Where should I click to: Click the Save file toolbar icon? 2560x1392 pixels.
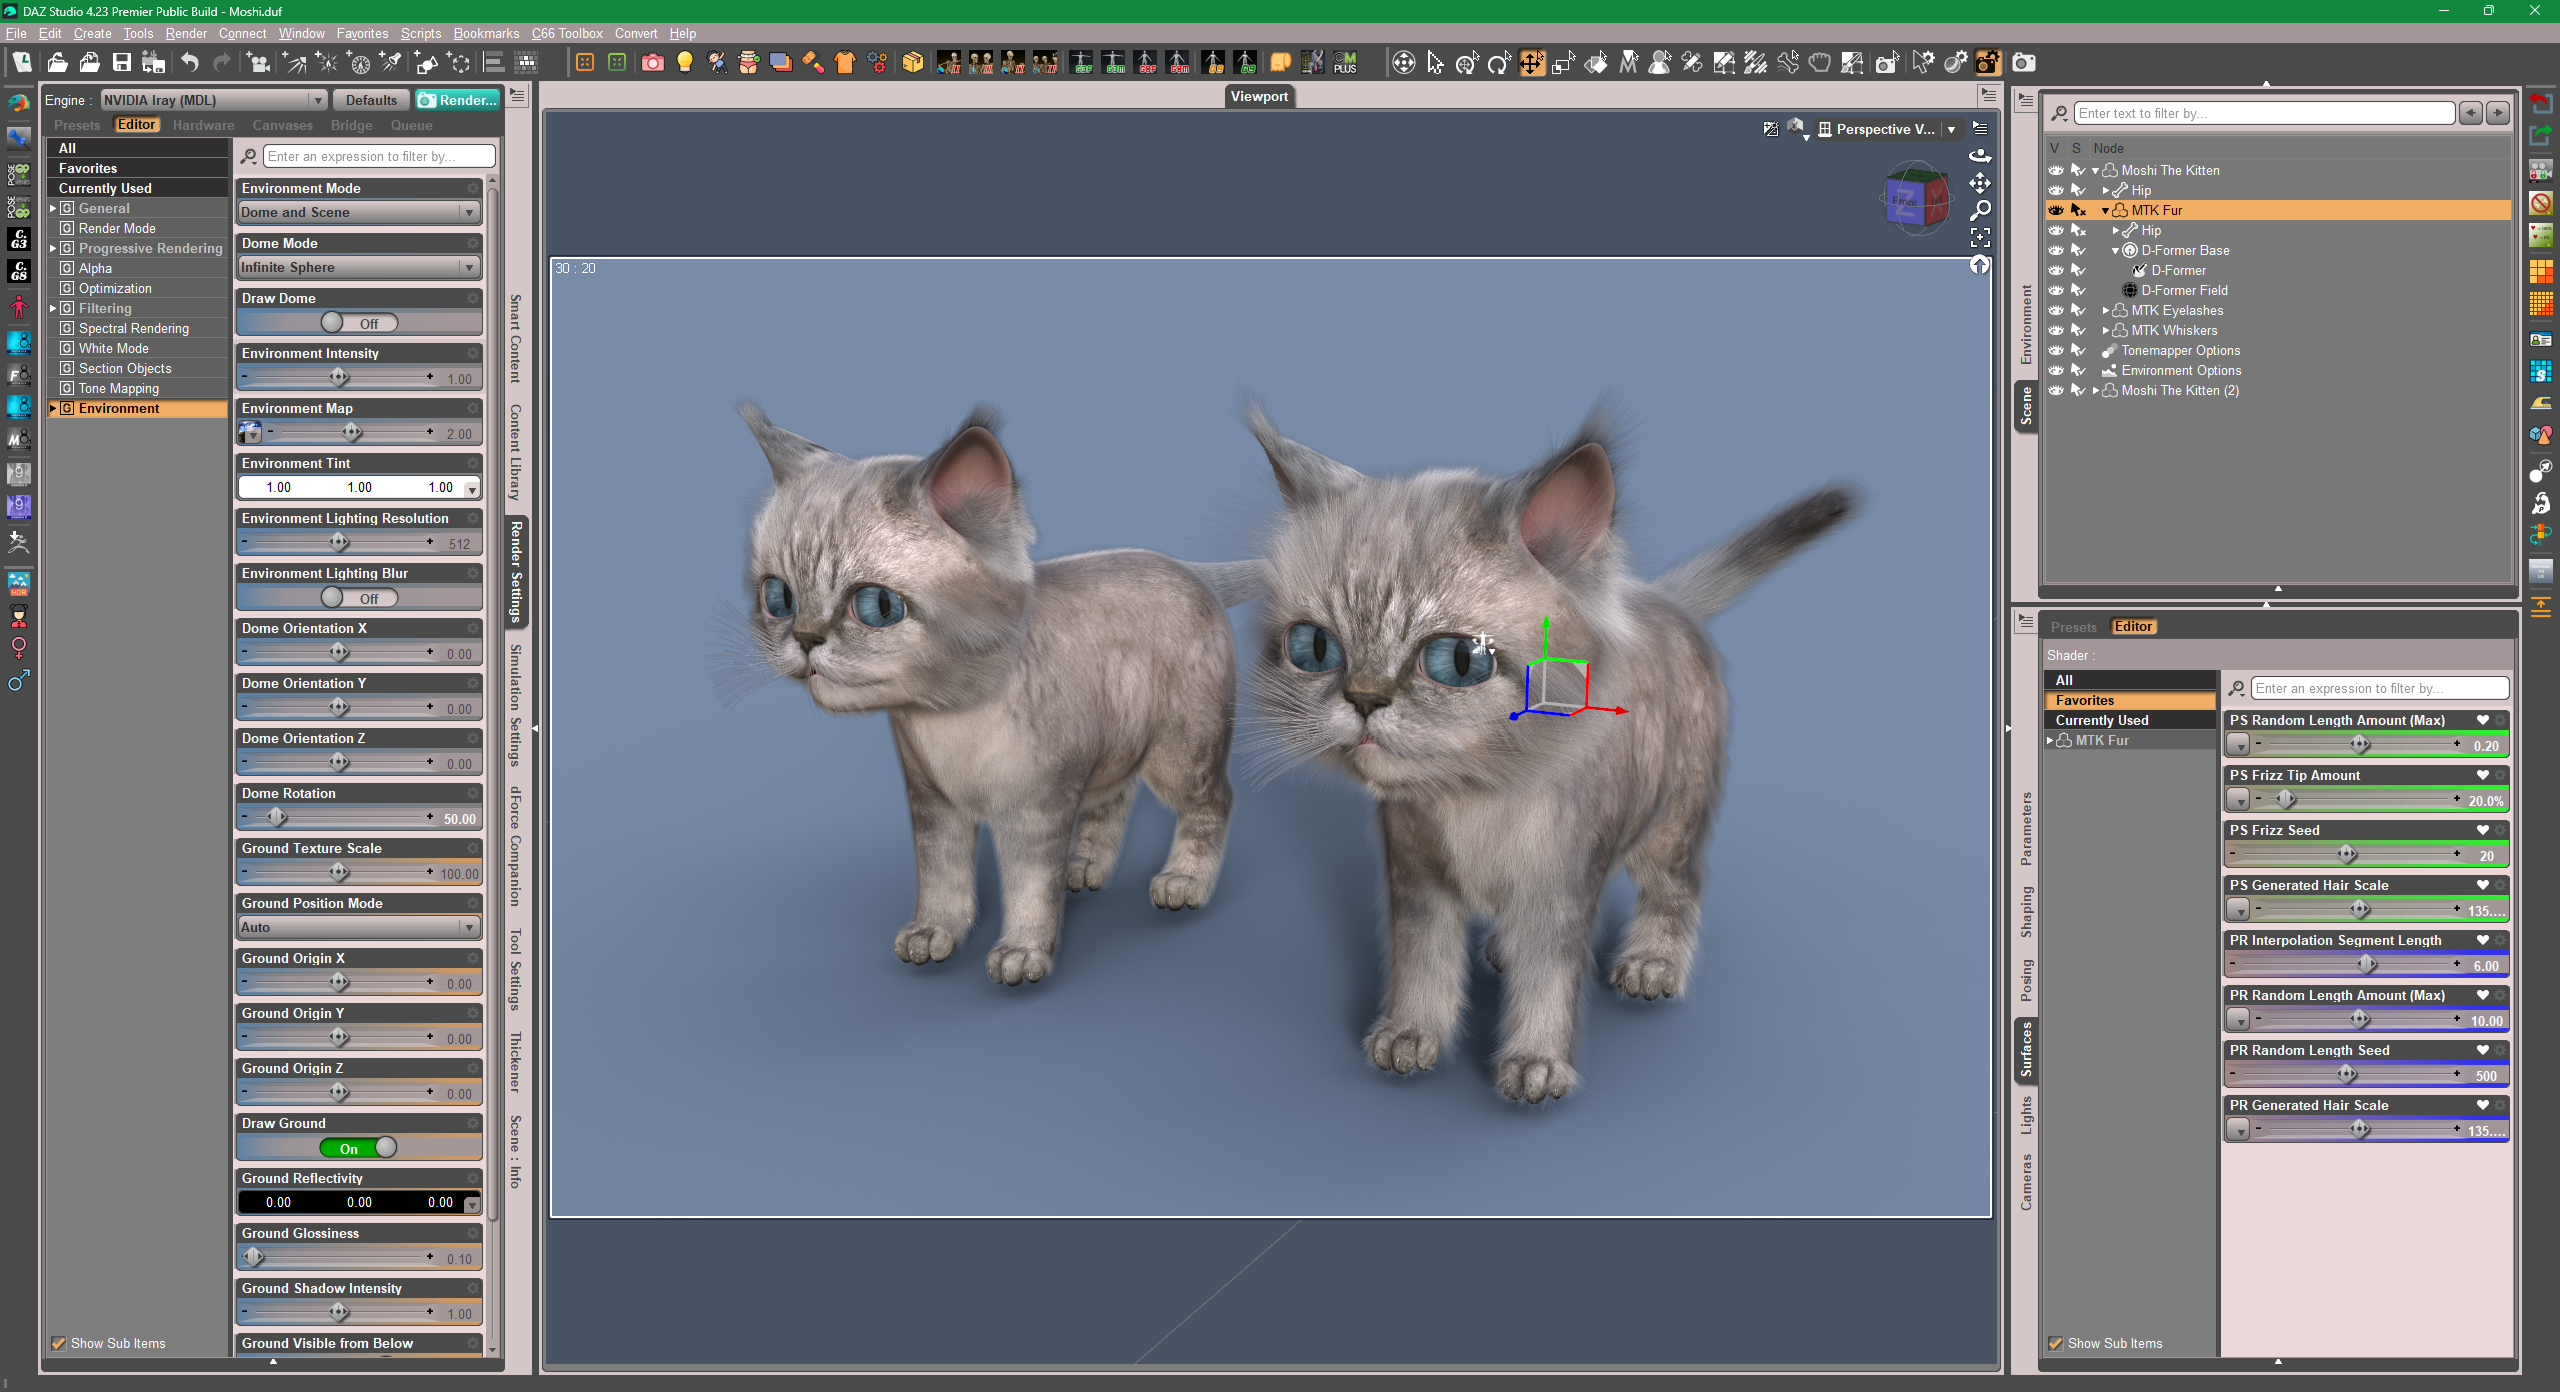tap(121, 63)
